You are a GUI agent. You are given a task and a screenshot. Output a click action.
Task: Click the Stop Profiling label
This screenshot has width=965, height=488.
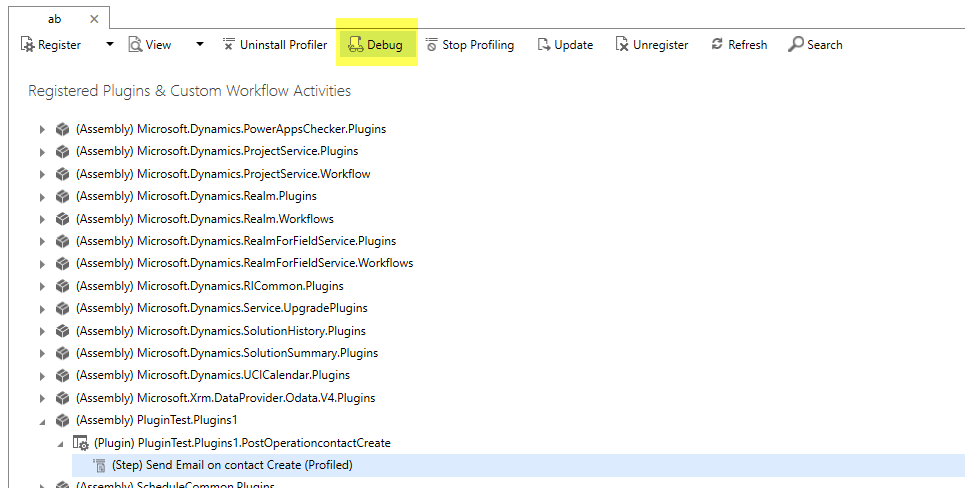(478, 45)
